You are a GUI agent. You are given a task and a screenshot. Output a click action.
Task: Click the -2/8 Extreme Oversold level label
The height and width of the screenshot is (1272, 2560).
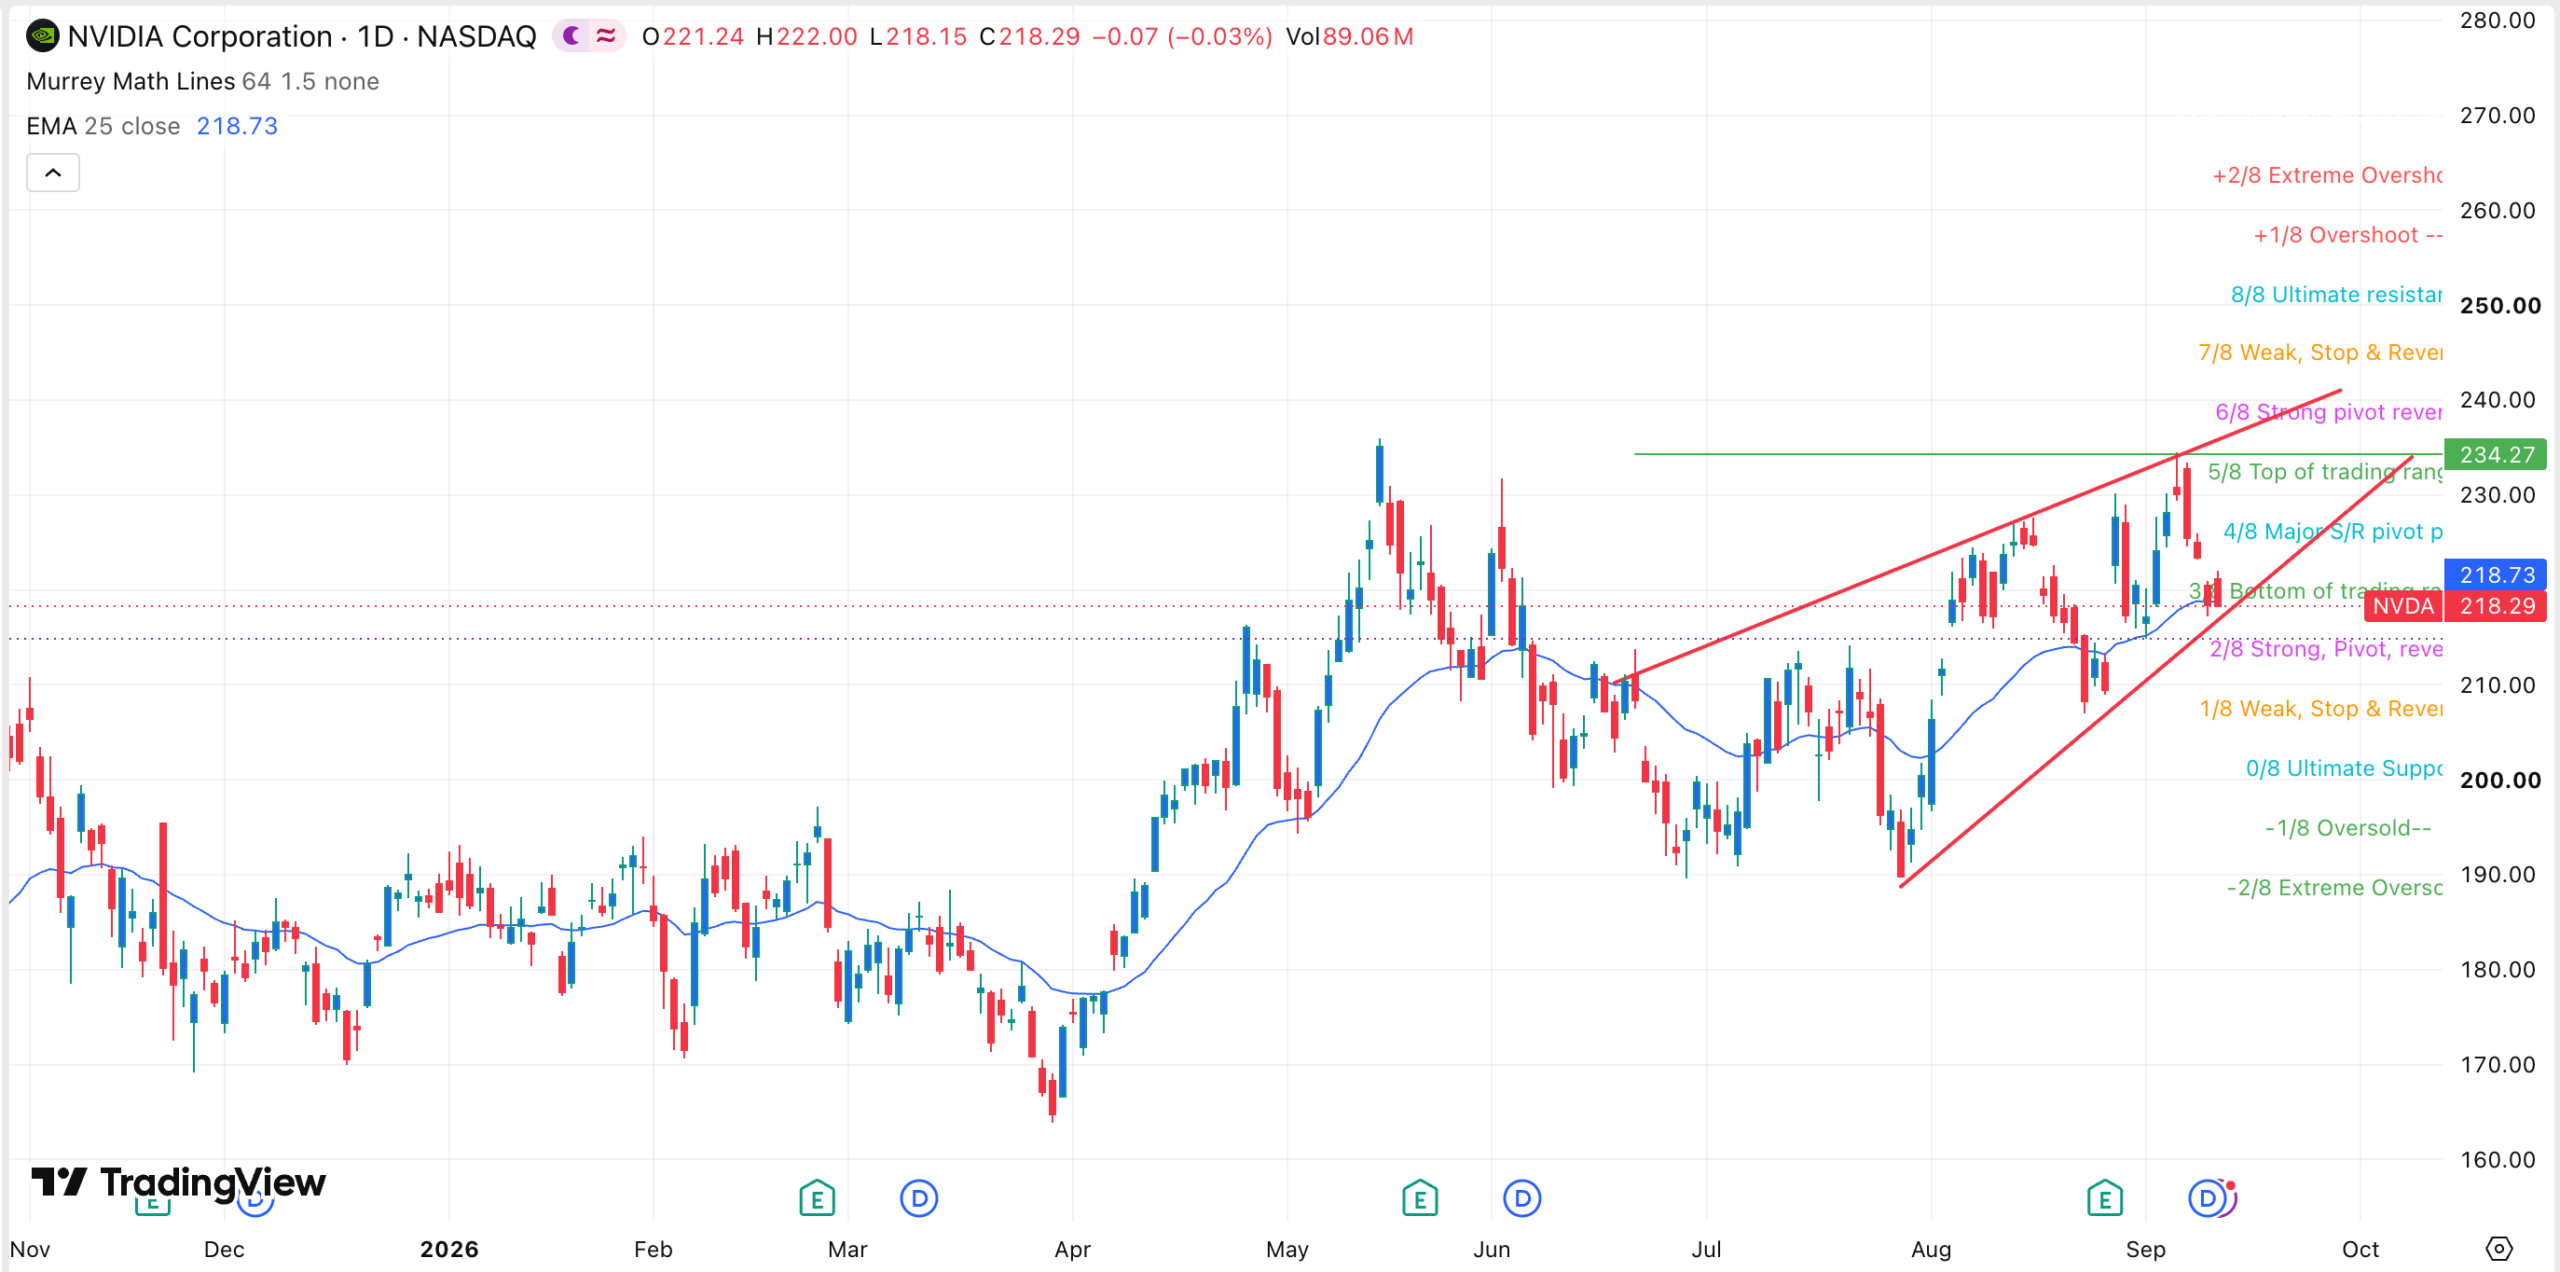pyautogui.click(x=2334, y=888)
